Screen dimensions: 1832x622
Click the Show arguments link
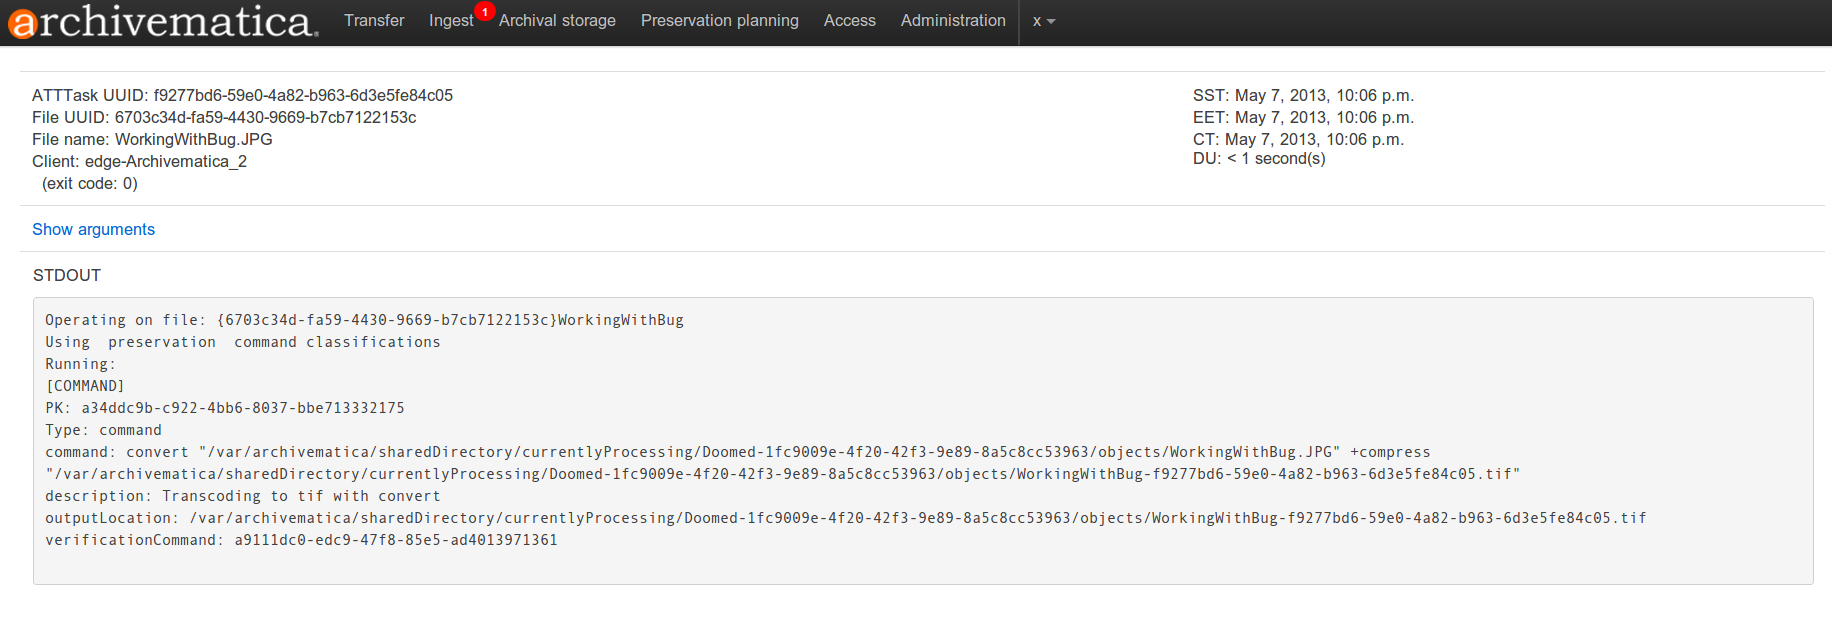point(93,230)
